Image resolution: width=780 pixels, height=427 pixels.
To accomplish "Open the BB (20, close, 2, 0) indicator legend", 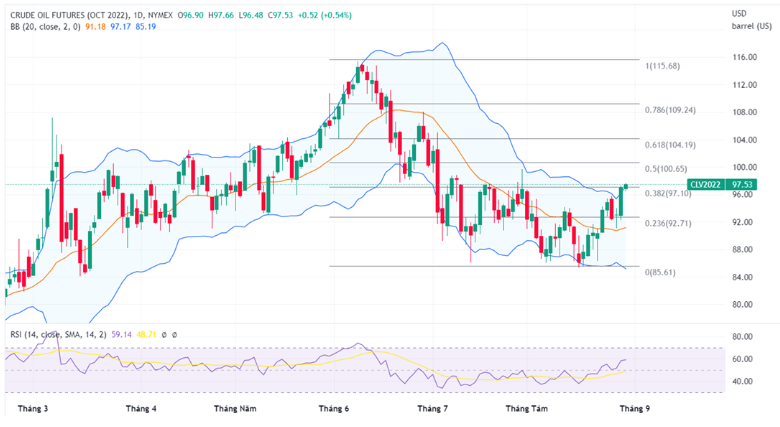I will click(45, 27).
